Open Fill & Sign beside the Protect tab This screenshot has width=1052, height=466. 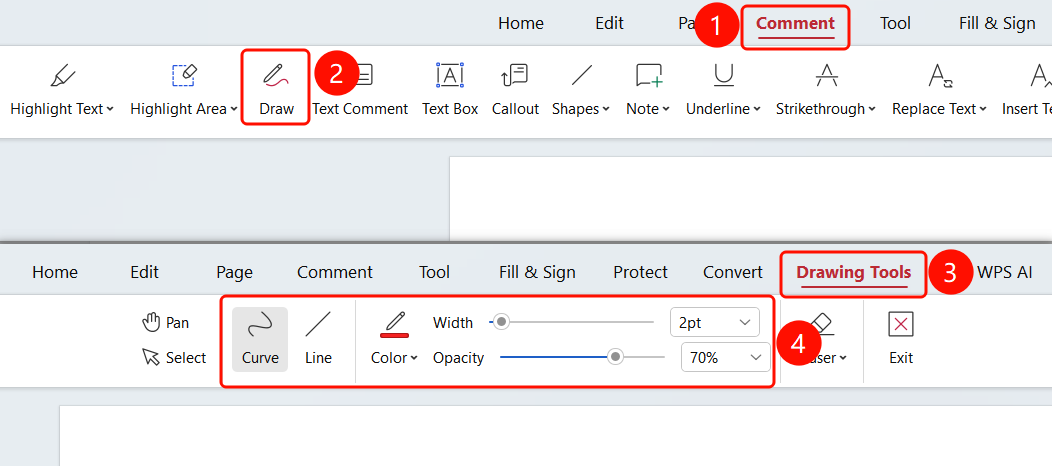click(x=537, y=272)
